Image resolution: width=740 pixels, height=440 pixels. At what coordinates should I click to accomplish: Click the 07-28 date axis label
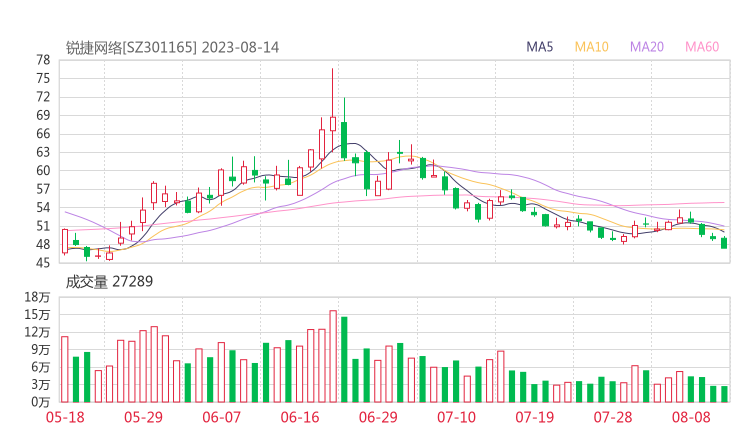[613, 417]
